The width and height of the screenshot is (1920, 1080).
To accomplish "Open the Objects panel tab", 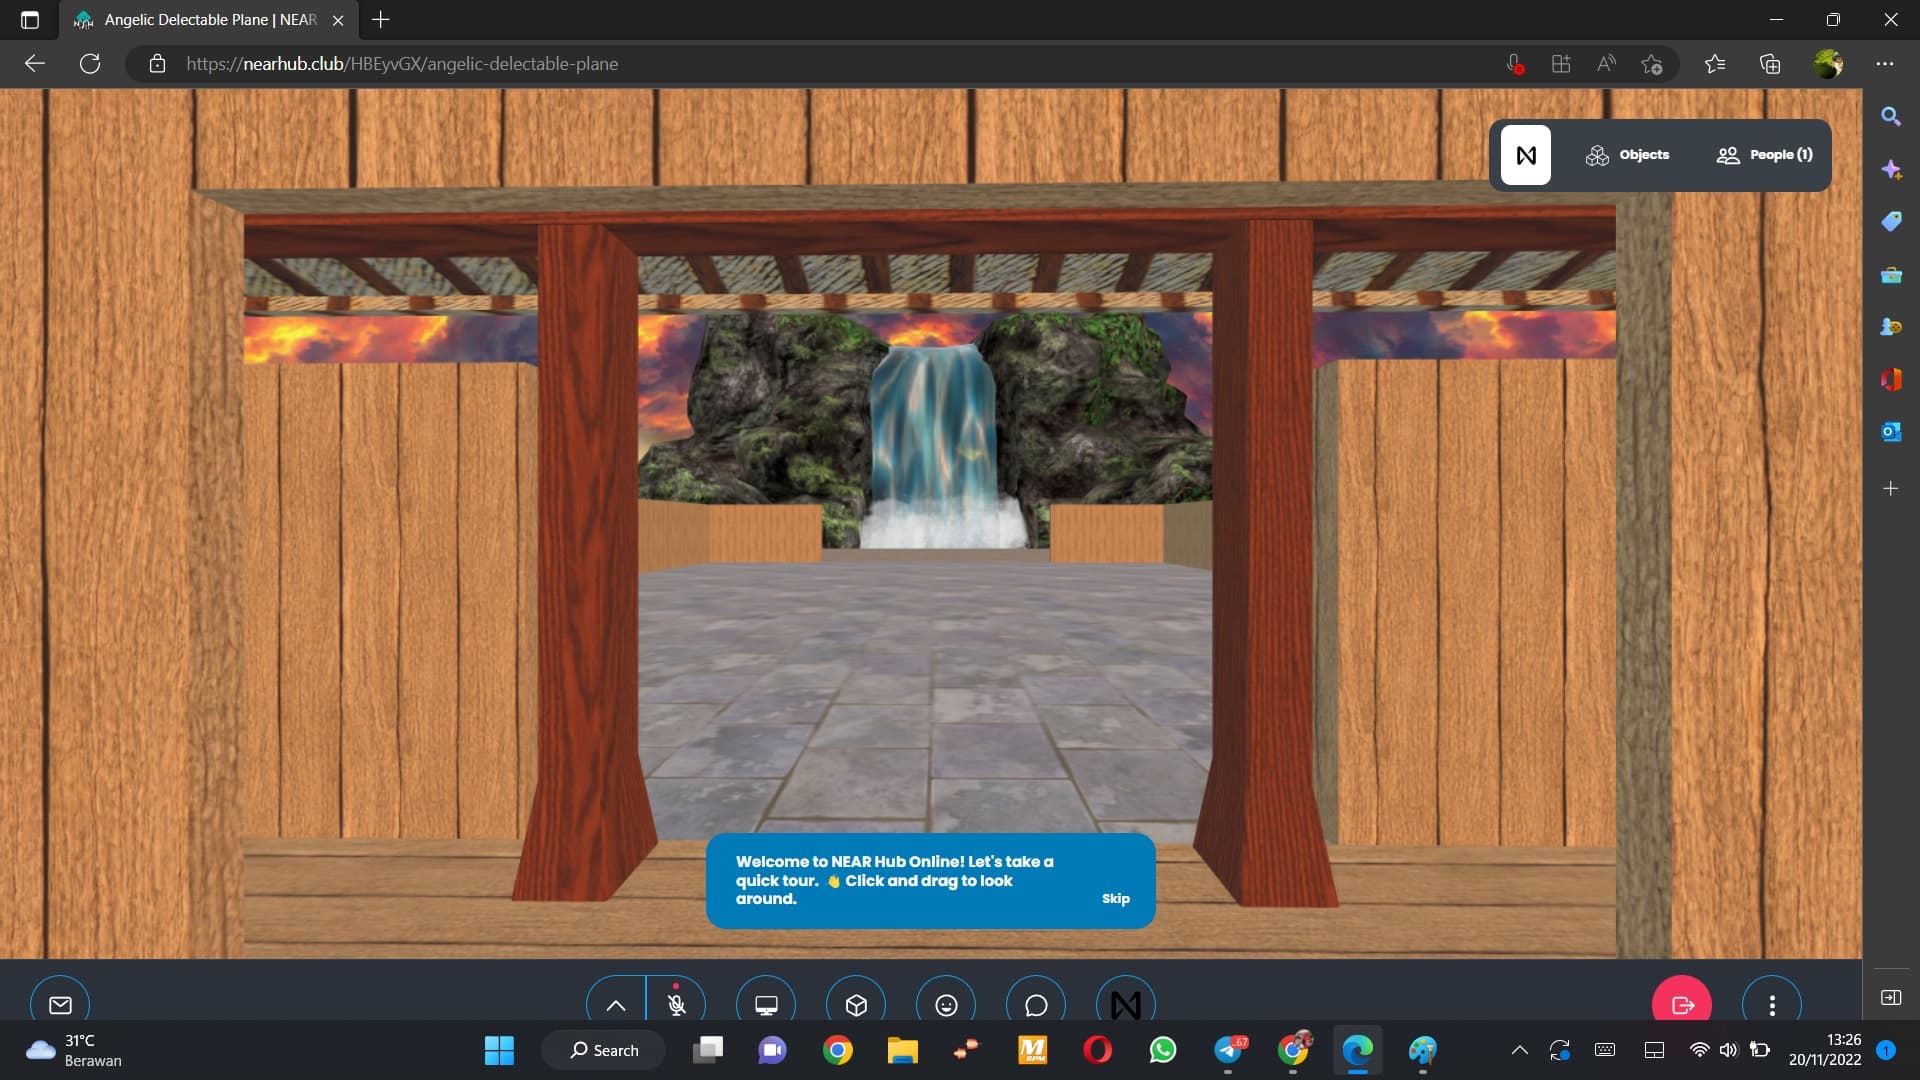I will 1628,155.
